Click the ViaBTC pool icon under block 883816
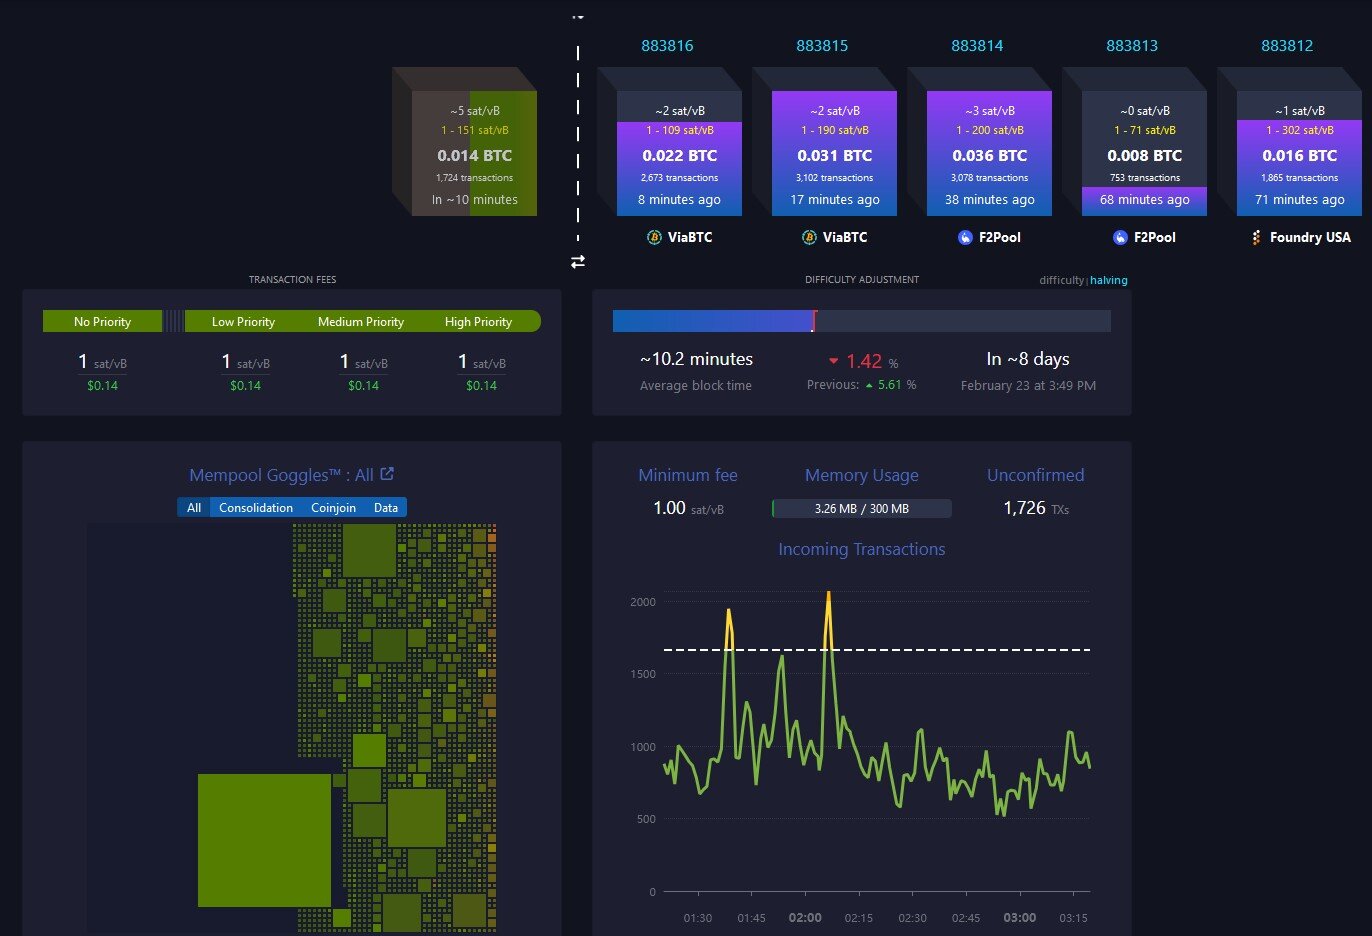 click(x=654, y=237)
